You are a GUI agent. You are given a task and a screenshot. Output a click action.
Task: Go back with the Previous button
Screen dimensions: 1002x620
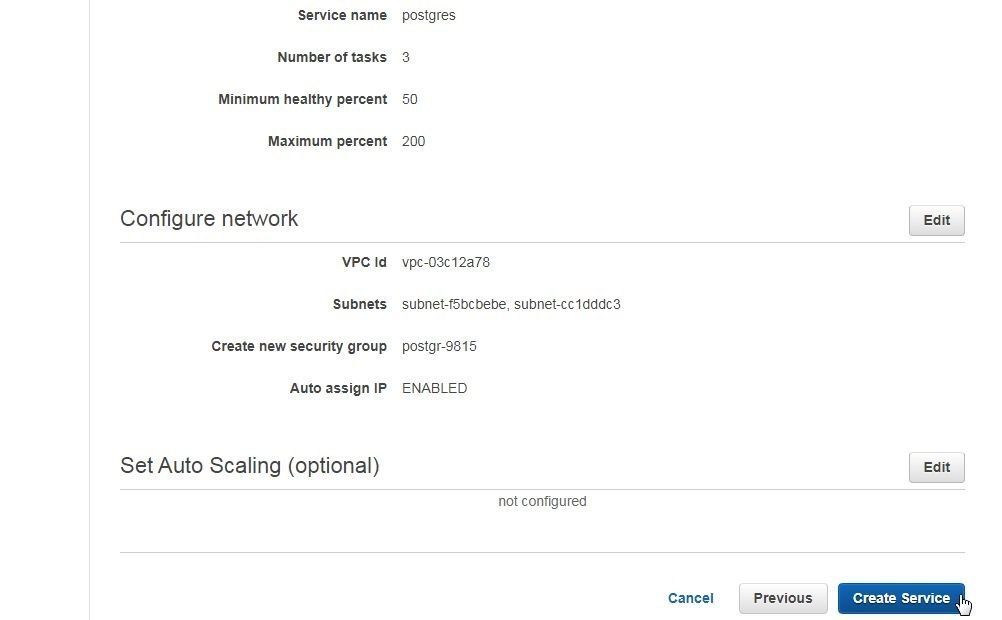[x=783, y=598]
